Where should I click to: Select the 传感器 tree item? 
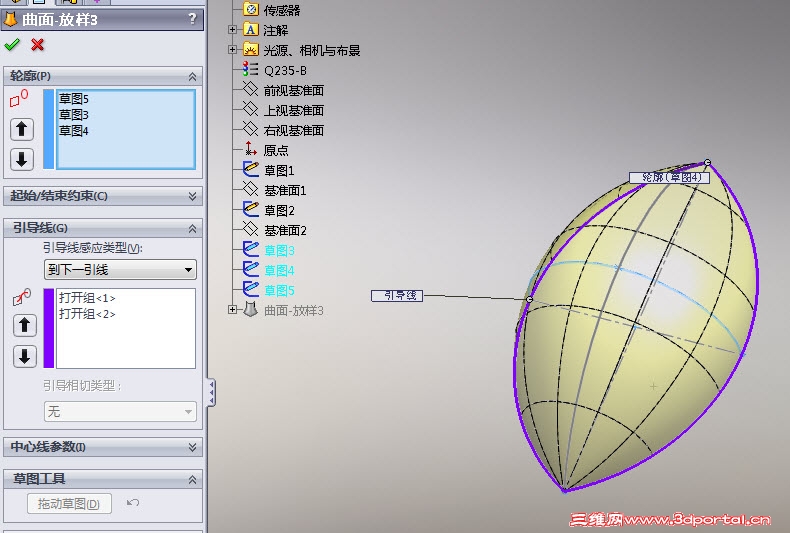click(282, 10)
